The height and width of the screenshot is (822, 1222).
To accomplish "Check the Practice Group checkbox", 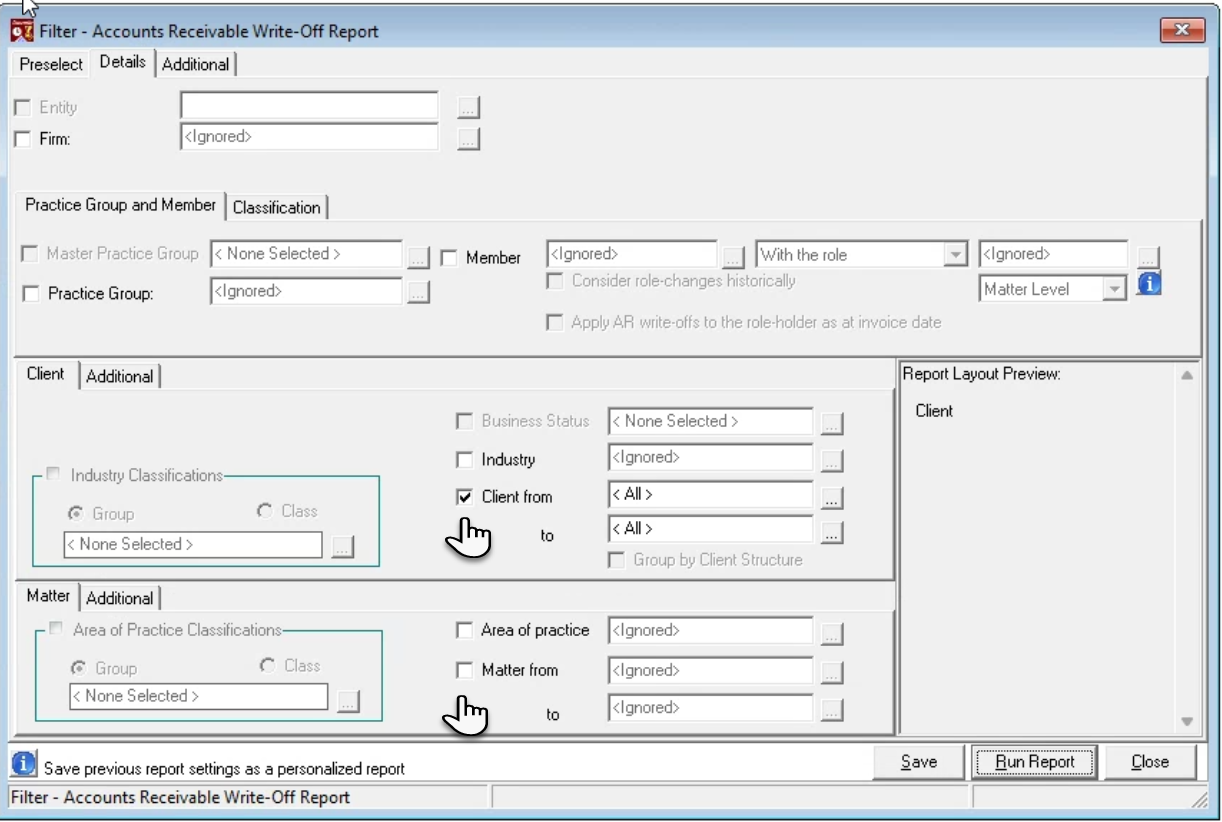I will point(30,294).
